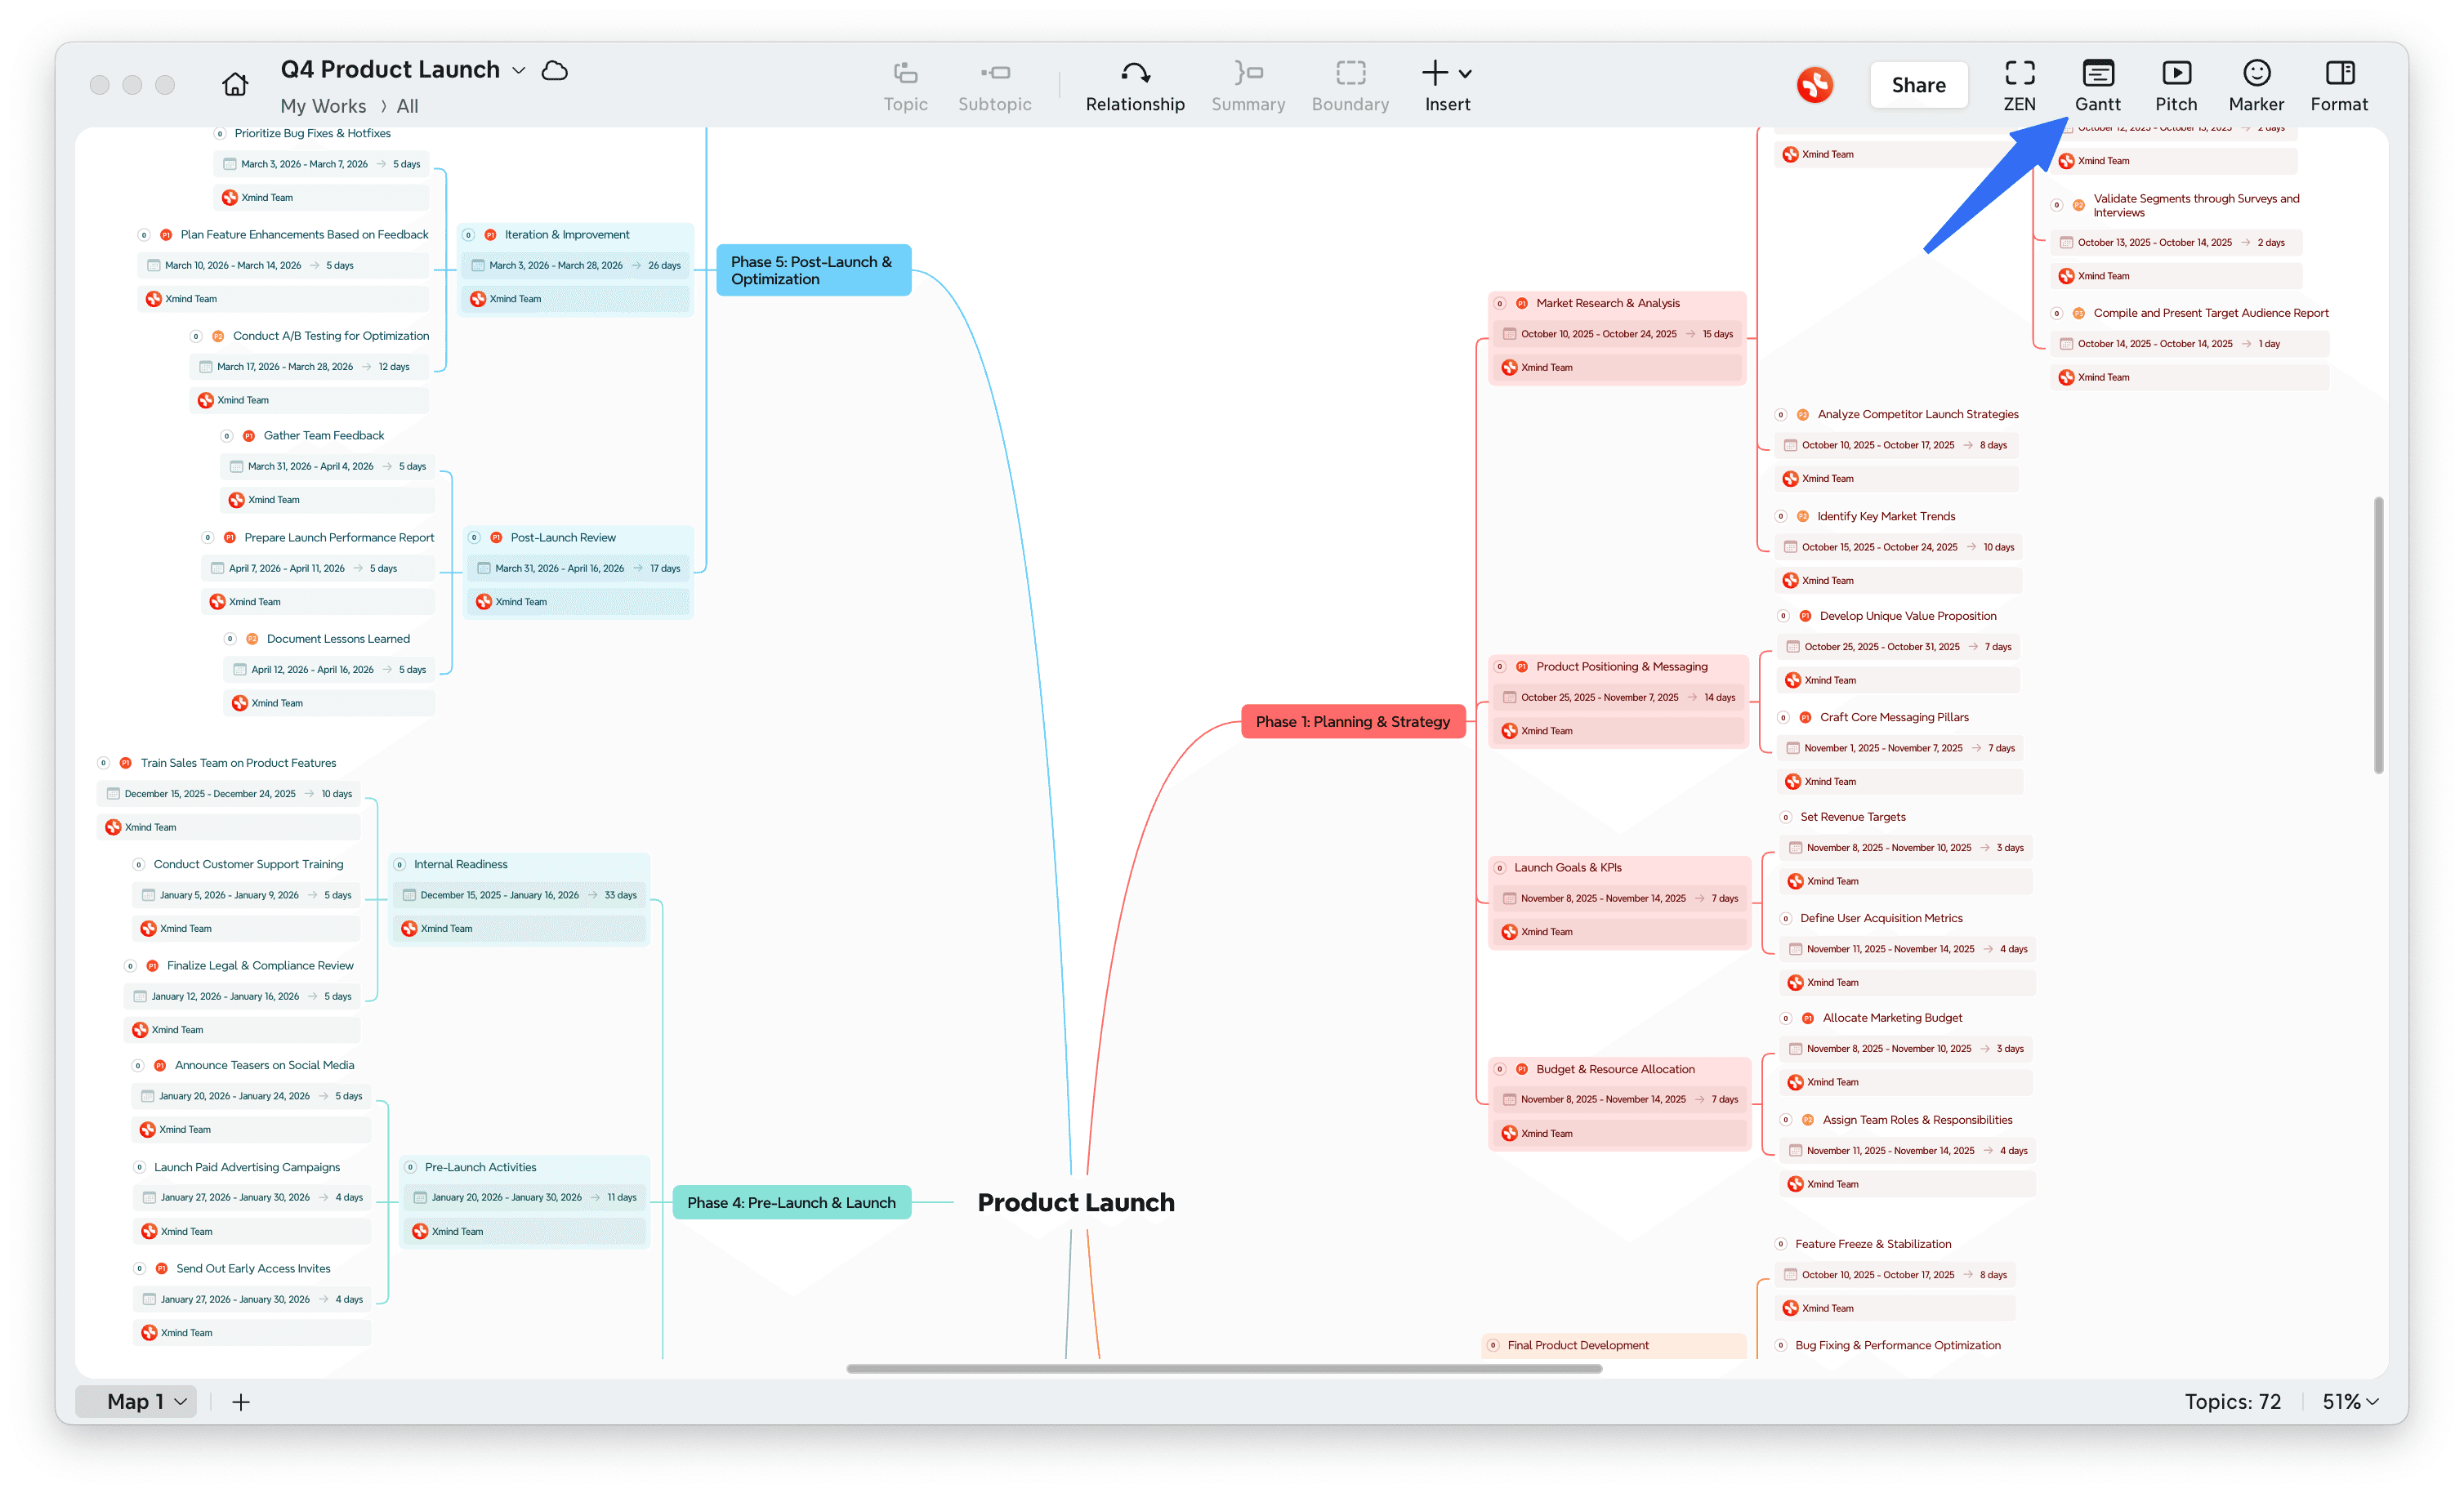
Task: Click the Share button
Action: (x=1918, y=85)
